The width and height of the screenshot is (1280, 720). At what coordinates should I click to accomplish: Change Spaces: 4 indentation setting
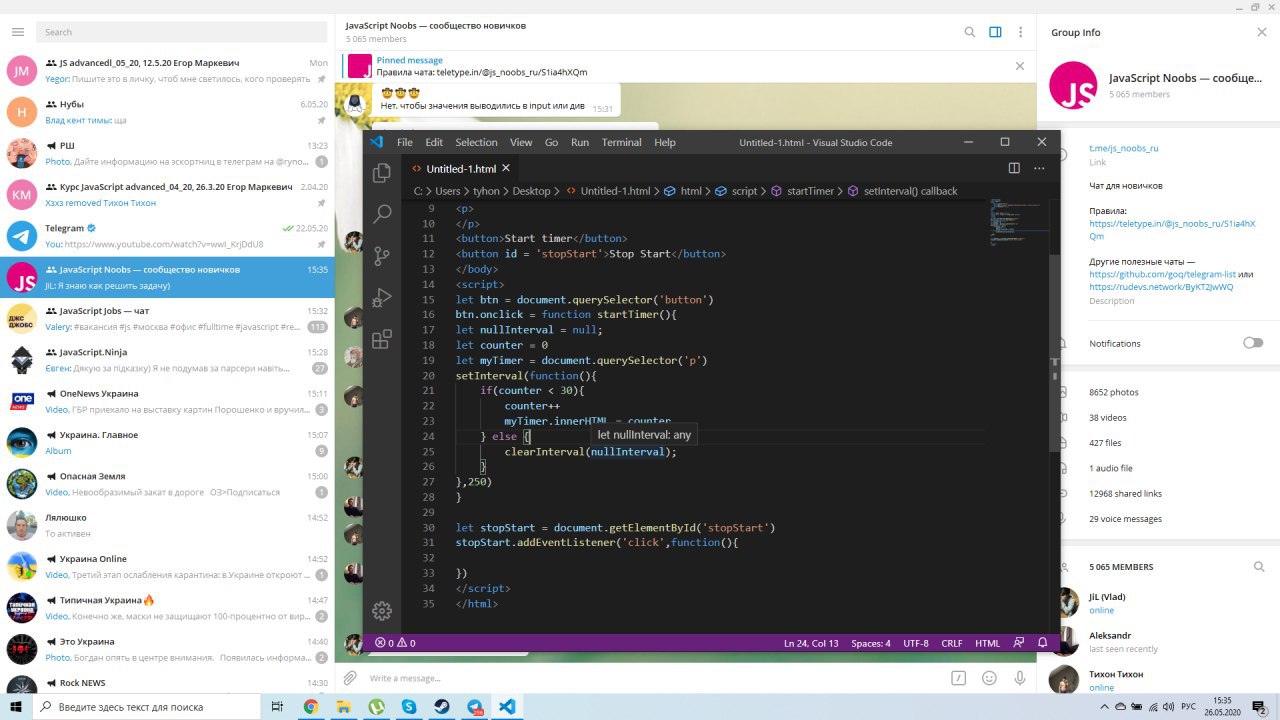pos(870,643)
